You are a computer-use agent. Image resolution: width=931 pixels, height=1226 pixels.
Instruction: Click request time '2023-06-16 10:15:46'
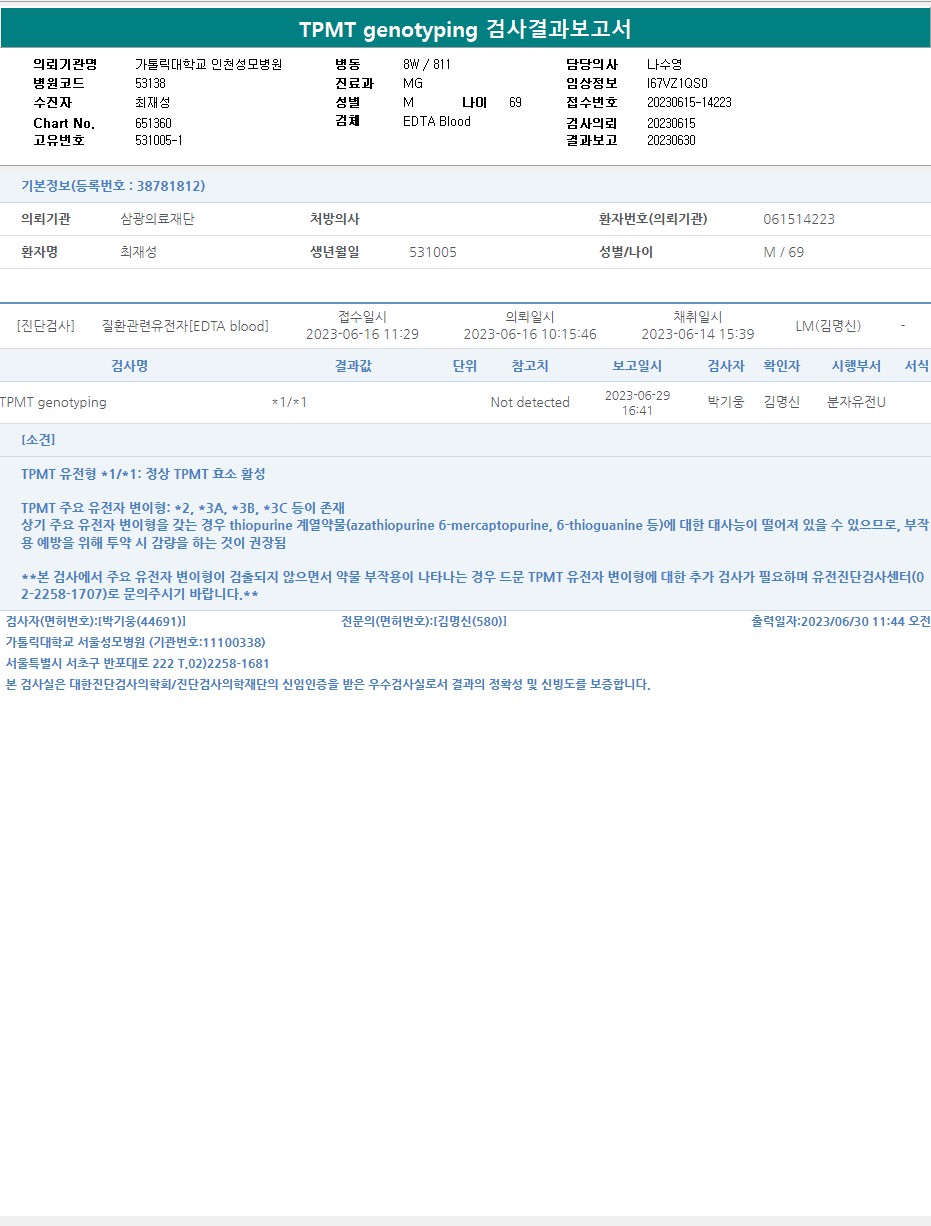coord(530,334)
